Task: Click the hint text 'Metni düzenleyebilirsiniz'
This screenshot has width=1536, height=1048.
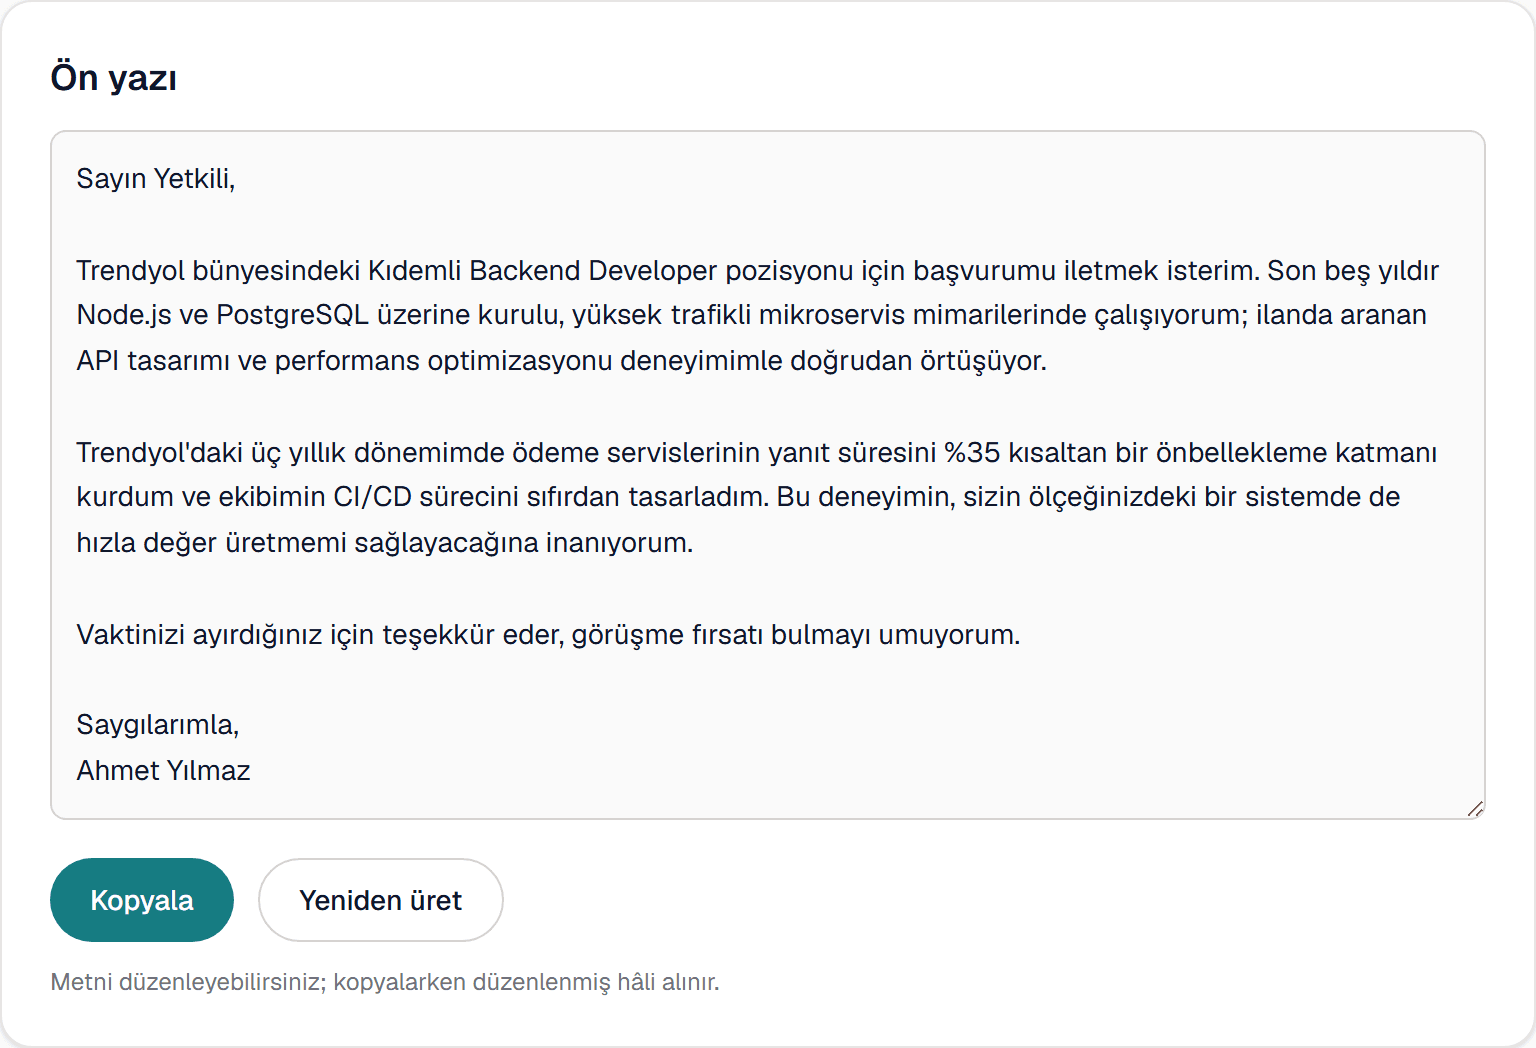Action: 385,982
